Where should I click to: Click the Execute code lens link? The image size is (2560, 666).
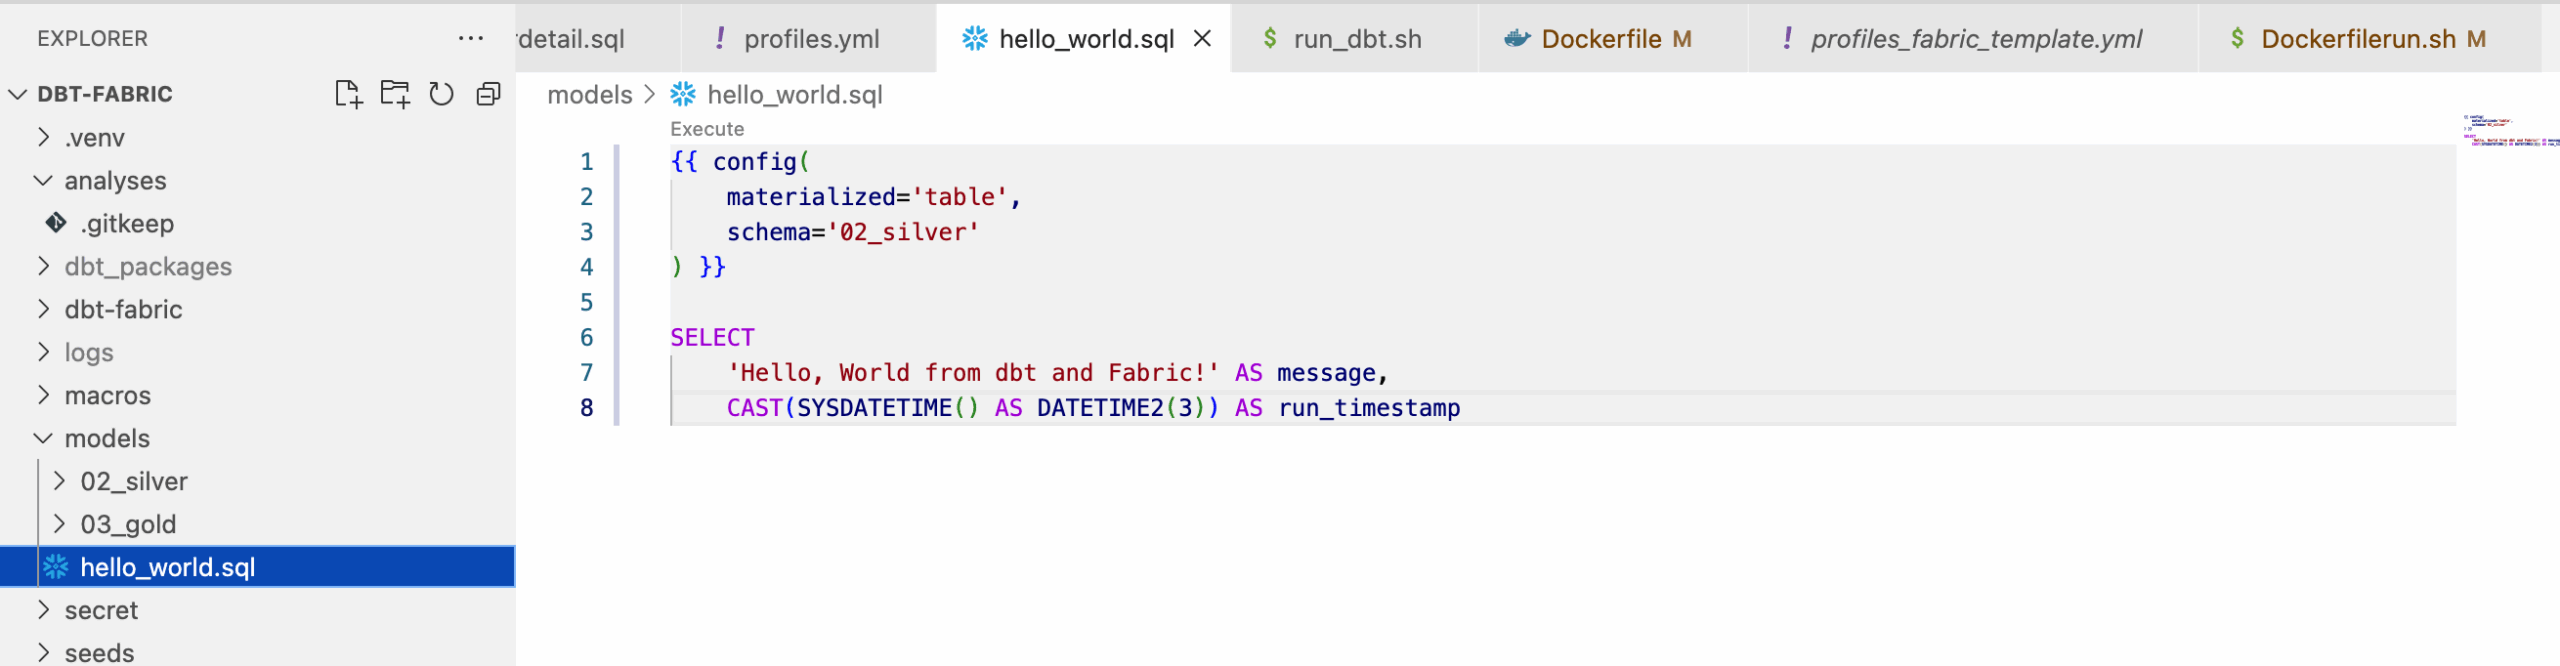click(x=707, y=129)
